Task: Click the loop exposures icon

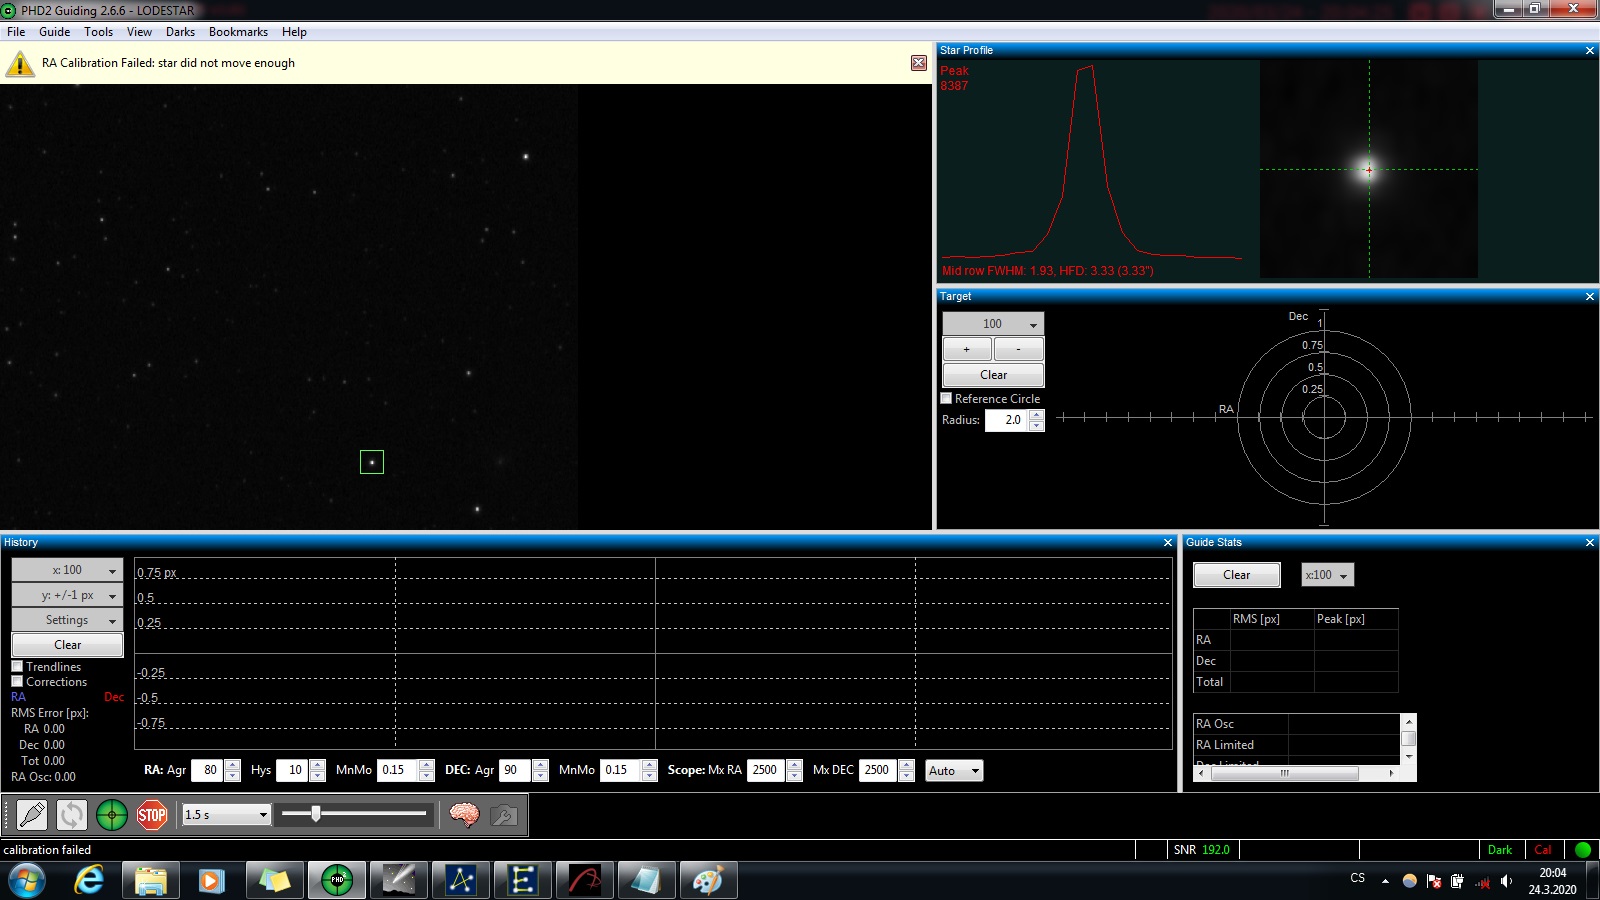Action: 72,815
